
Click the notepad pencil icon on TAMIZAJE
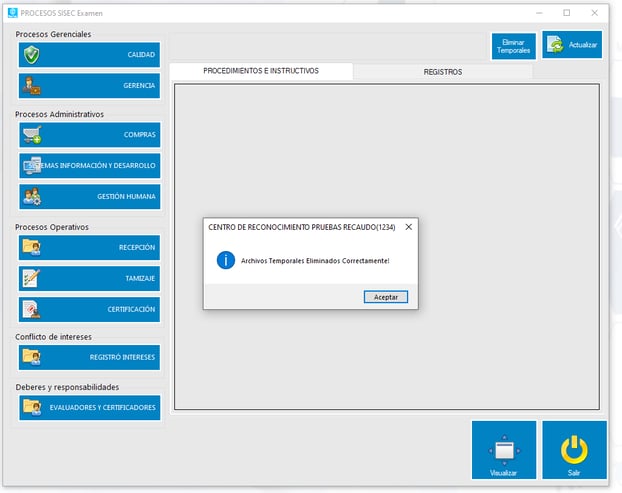coord(31,278)
